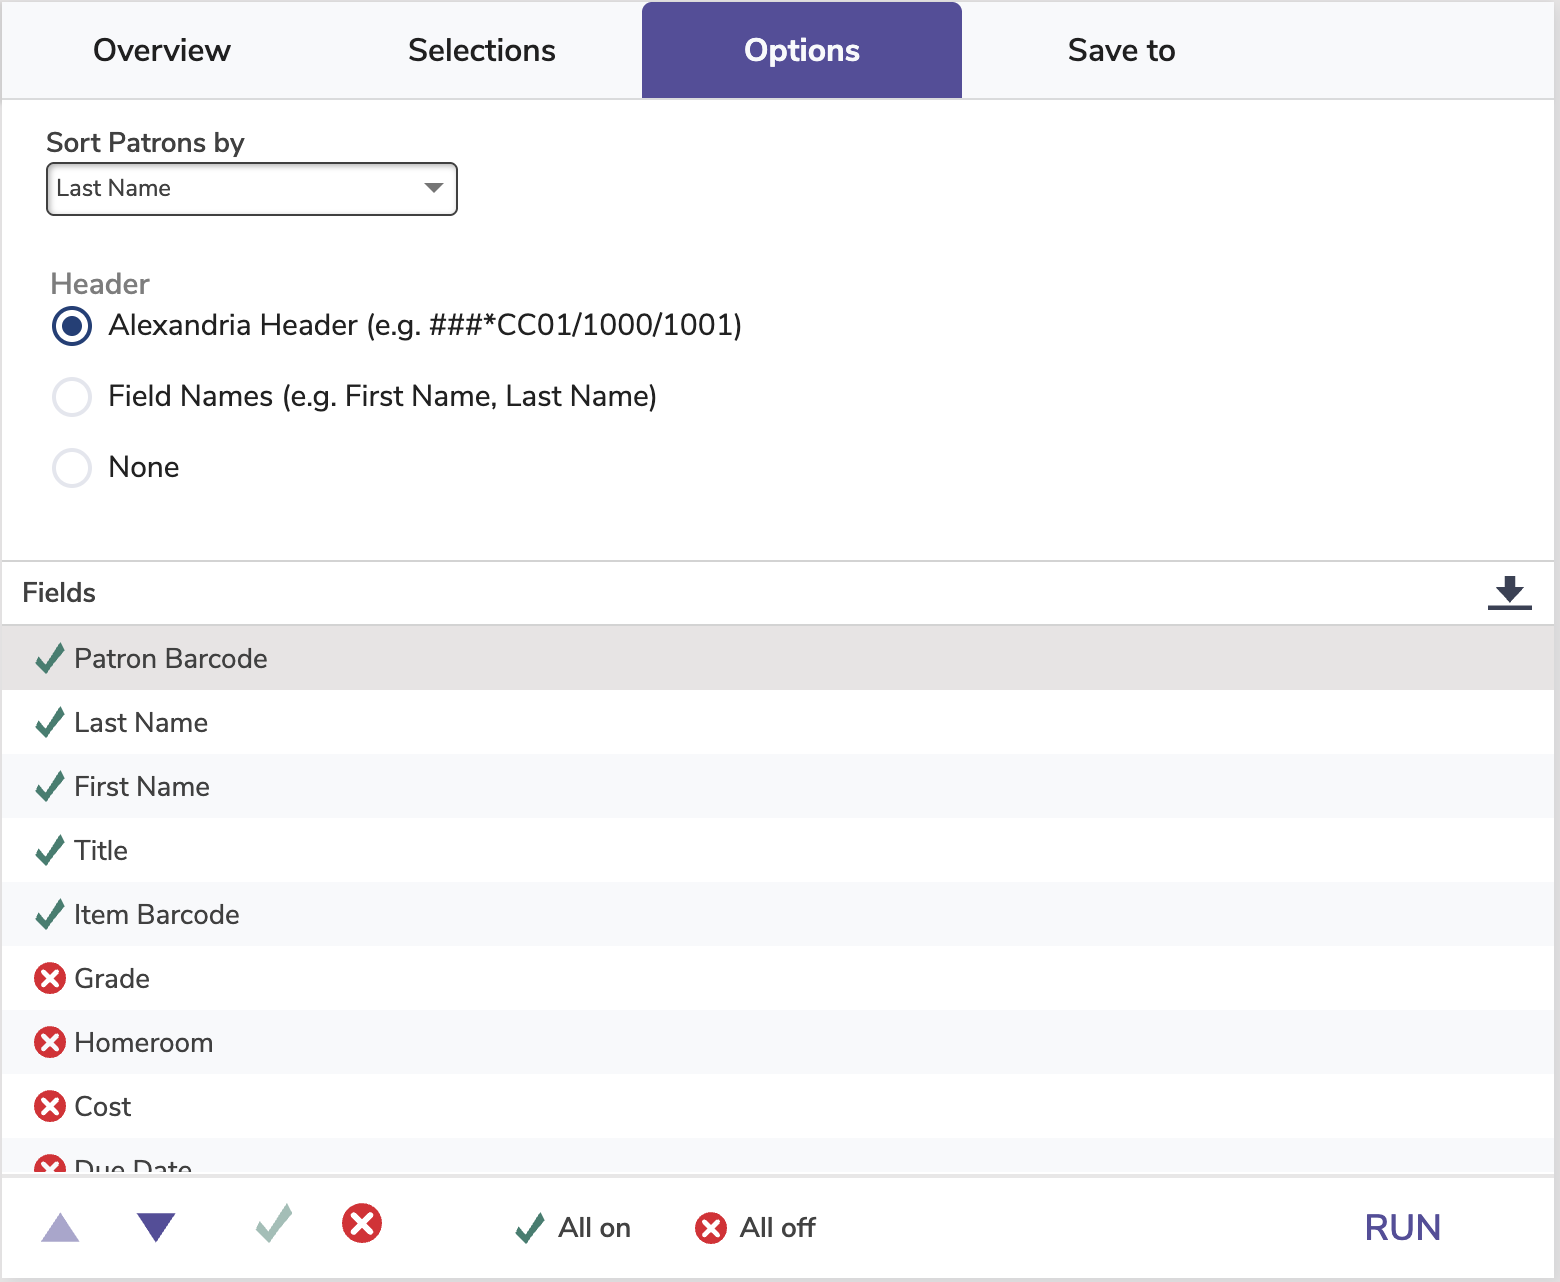Image resolution: width=1560 pixels, height=1282 pixels.
Task: Click the red X disable-field icon
Action: [x=362, y=1223]
